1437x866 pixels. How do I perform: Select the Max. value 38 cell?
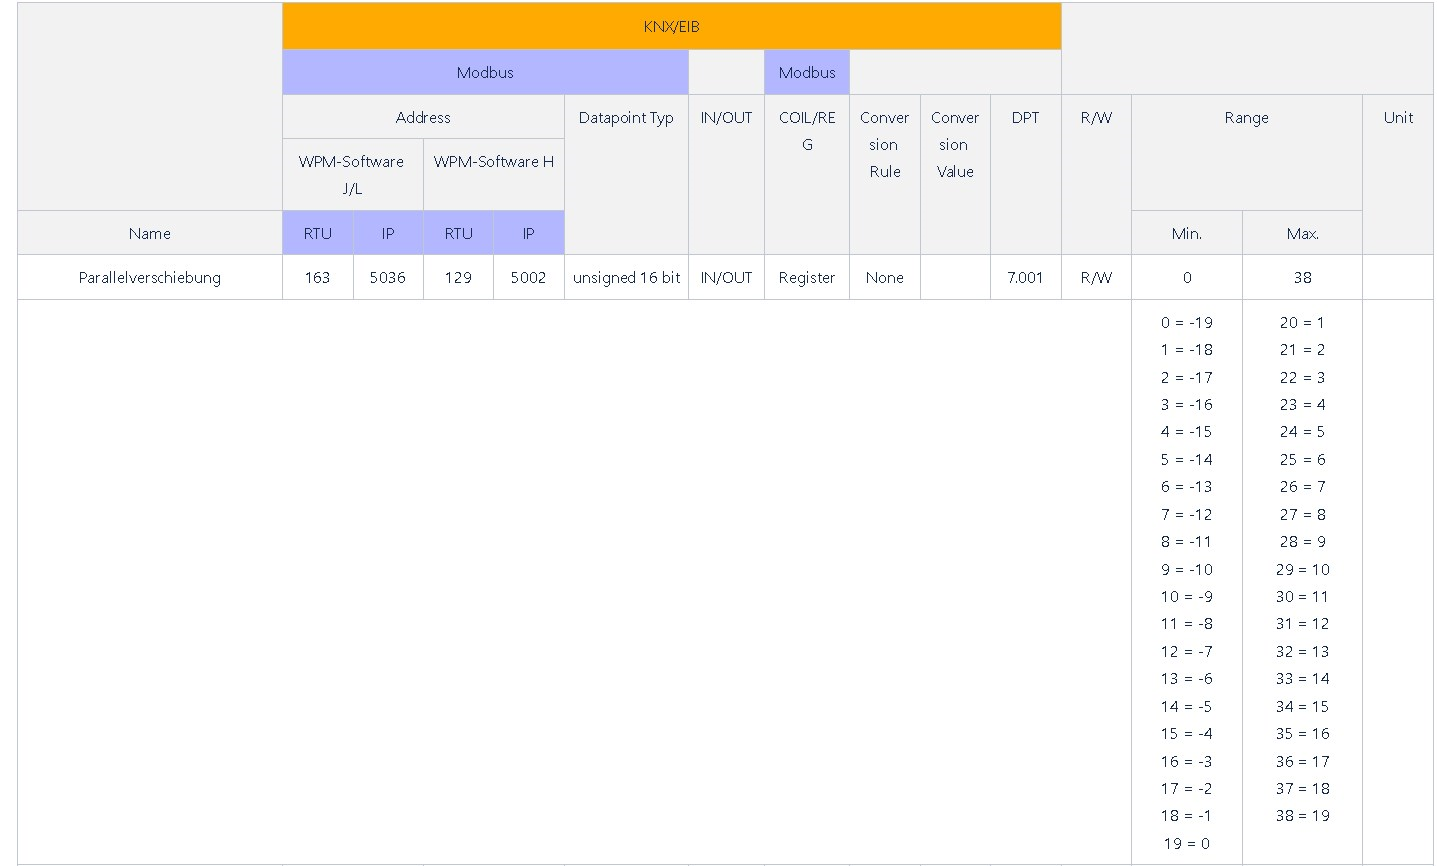(x=1302, y=277)
